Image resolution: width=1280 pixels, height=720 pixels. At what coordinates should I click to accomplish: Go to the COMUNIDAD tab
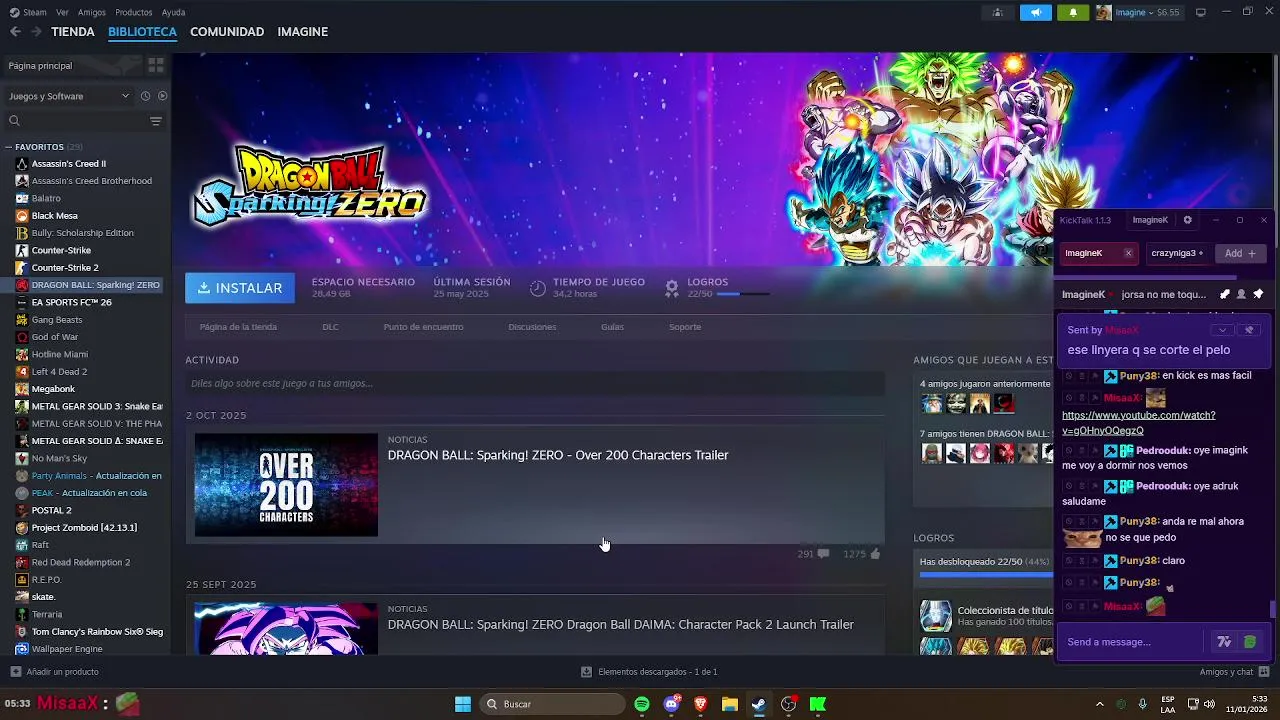coord(227,32)
